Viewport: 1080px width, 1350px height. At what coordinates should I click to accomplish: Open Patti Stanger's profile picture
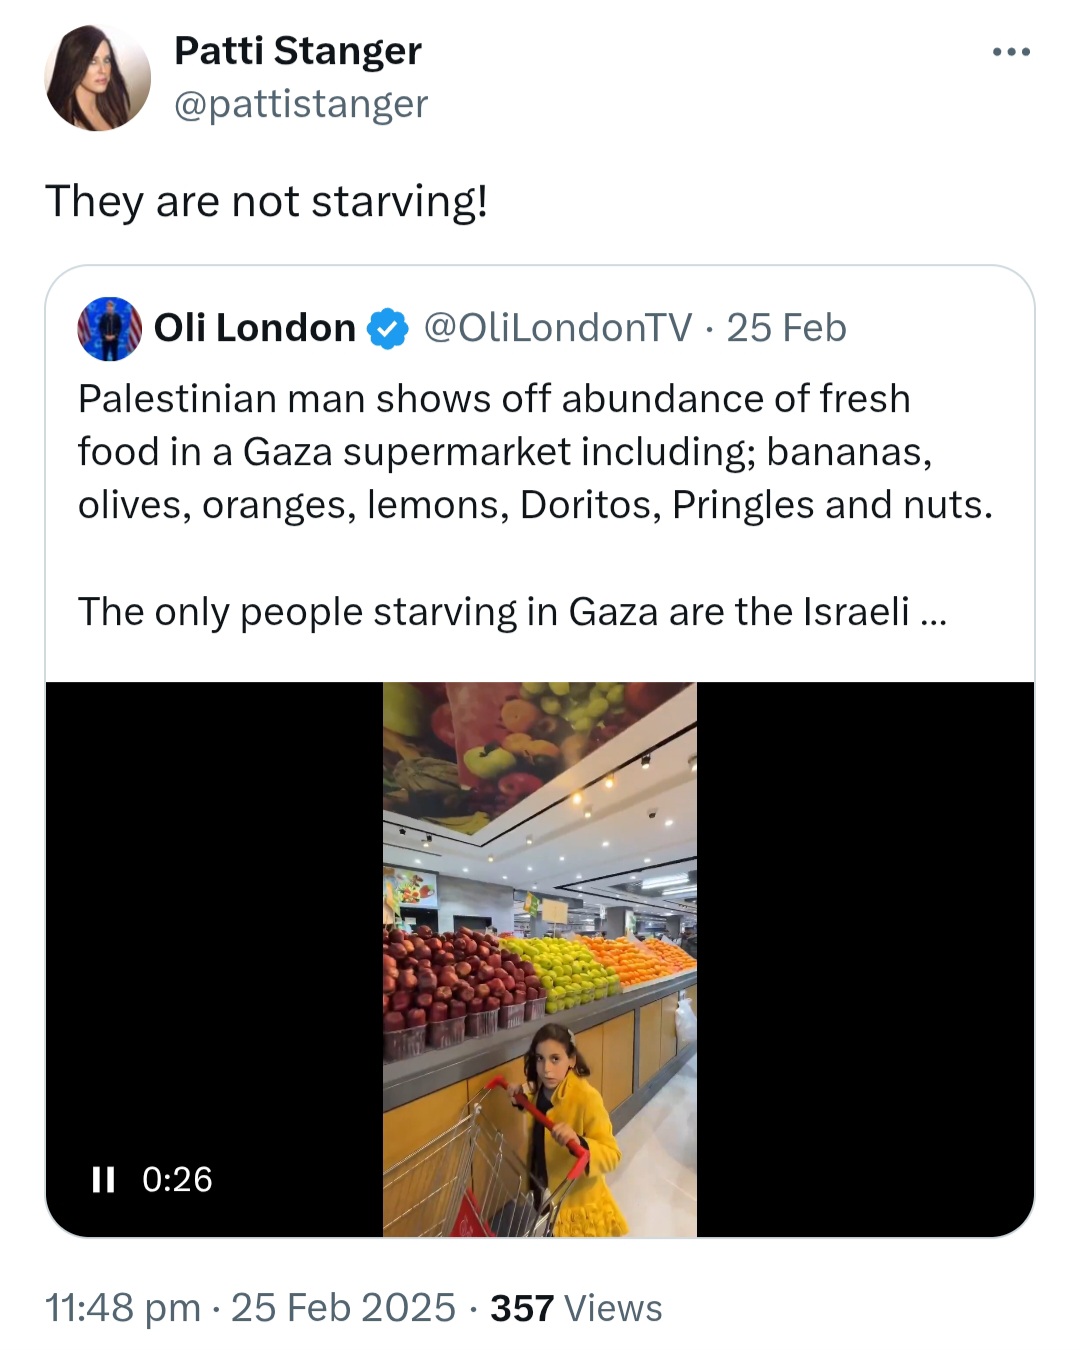(97, 78)
